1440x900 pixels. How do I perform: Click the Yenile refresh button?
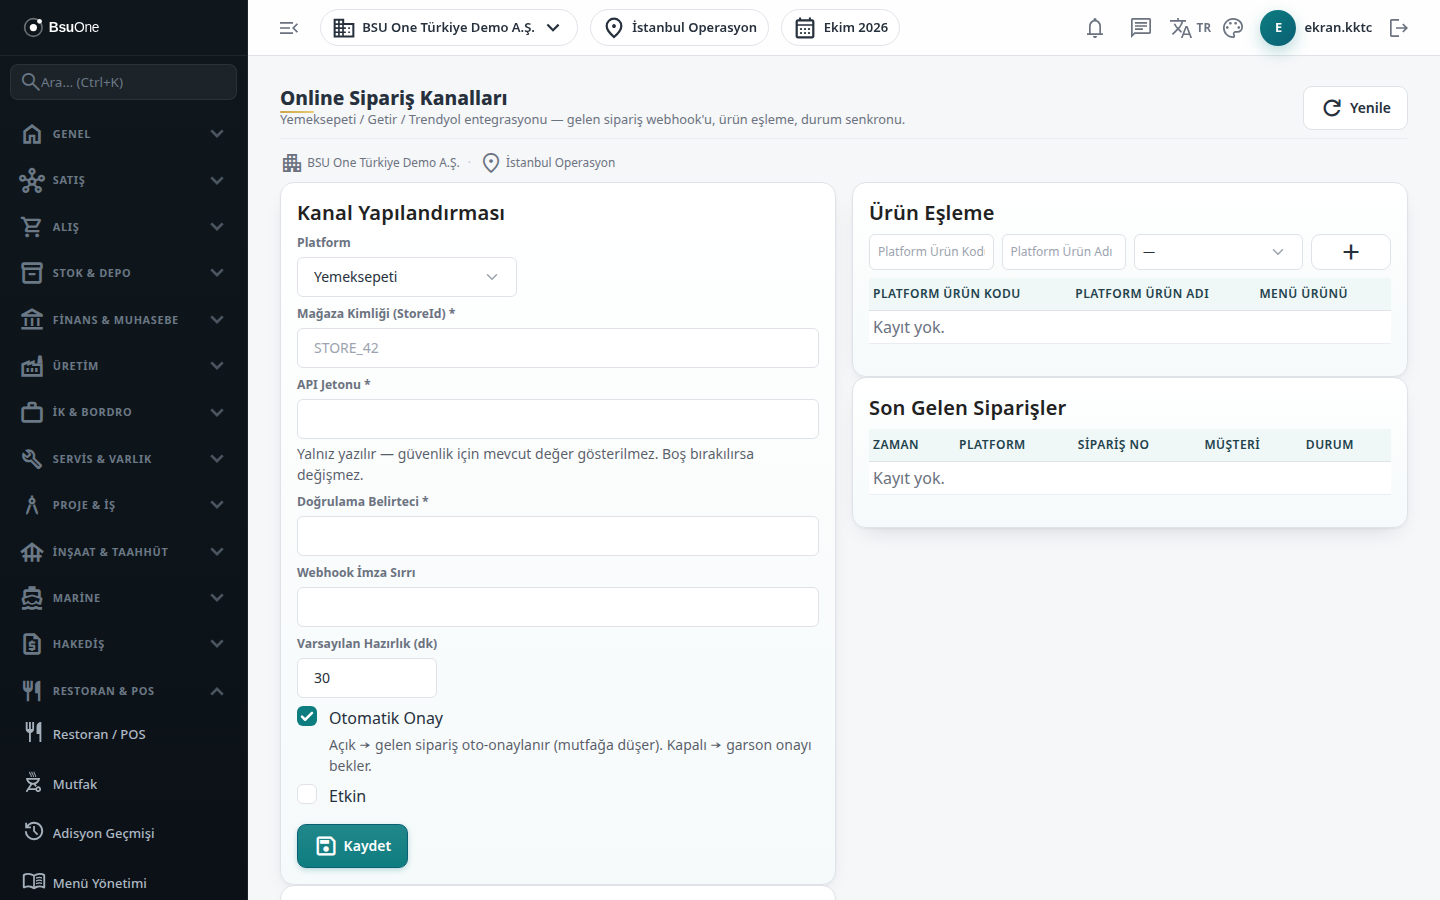1355,108
